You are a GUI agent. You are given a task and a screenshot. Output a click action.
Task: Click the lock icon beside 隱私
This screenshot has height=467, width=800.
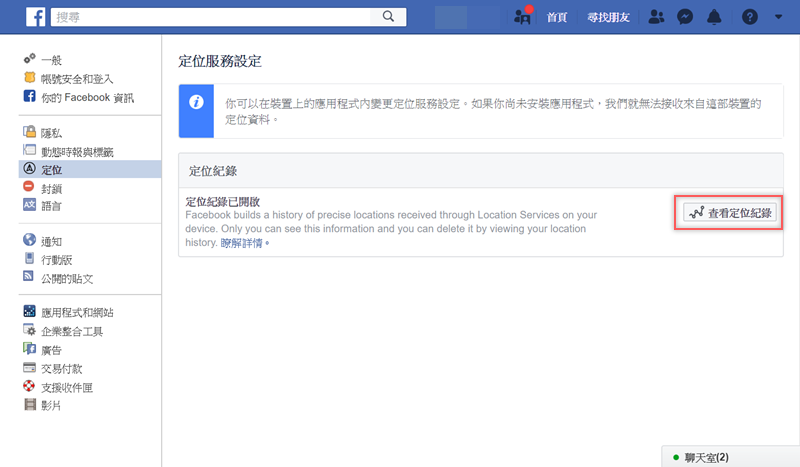[29, 132]
